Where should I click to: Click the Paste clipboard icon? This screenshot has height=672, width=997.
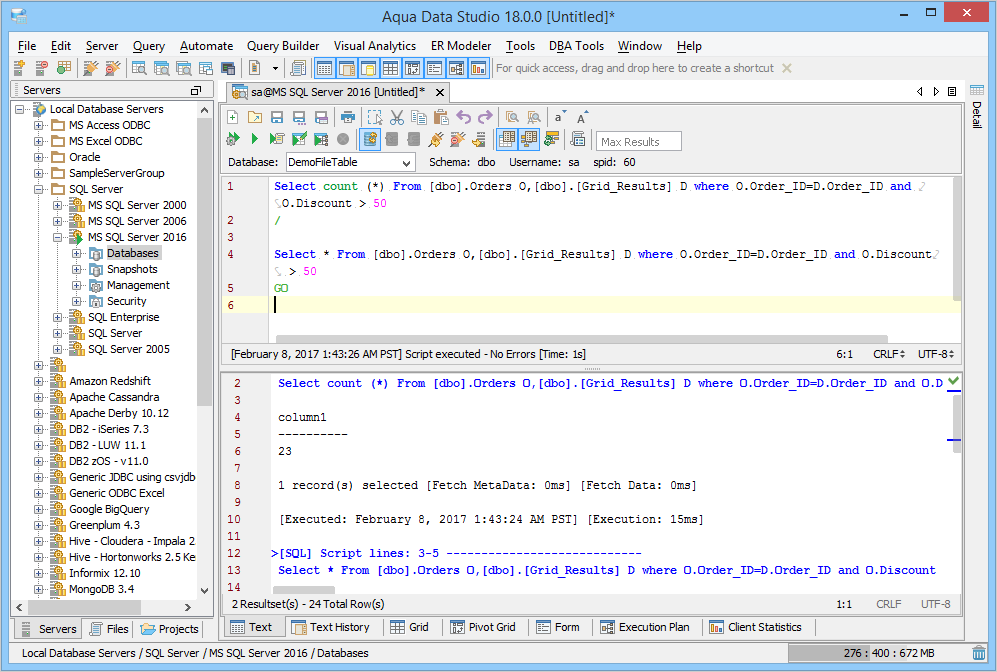441,117
